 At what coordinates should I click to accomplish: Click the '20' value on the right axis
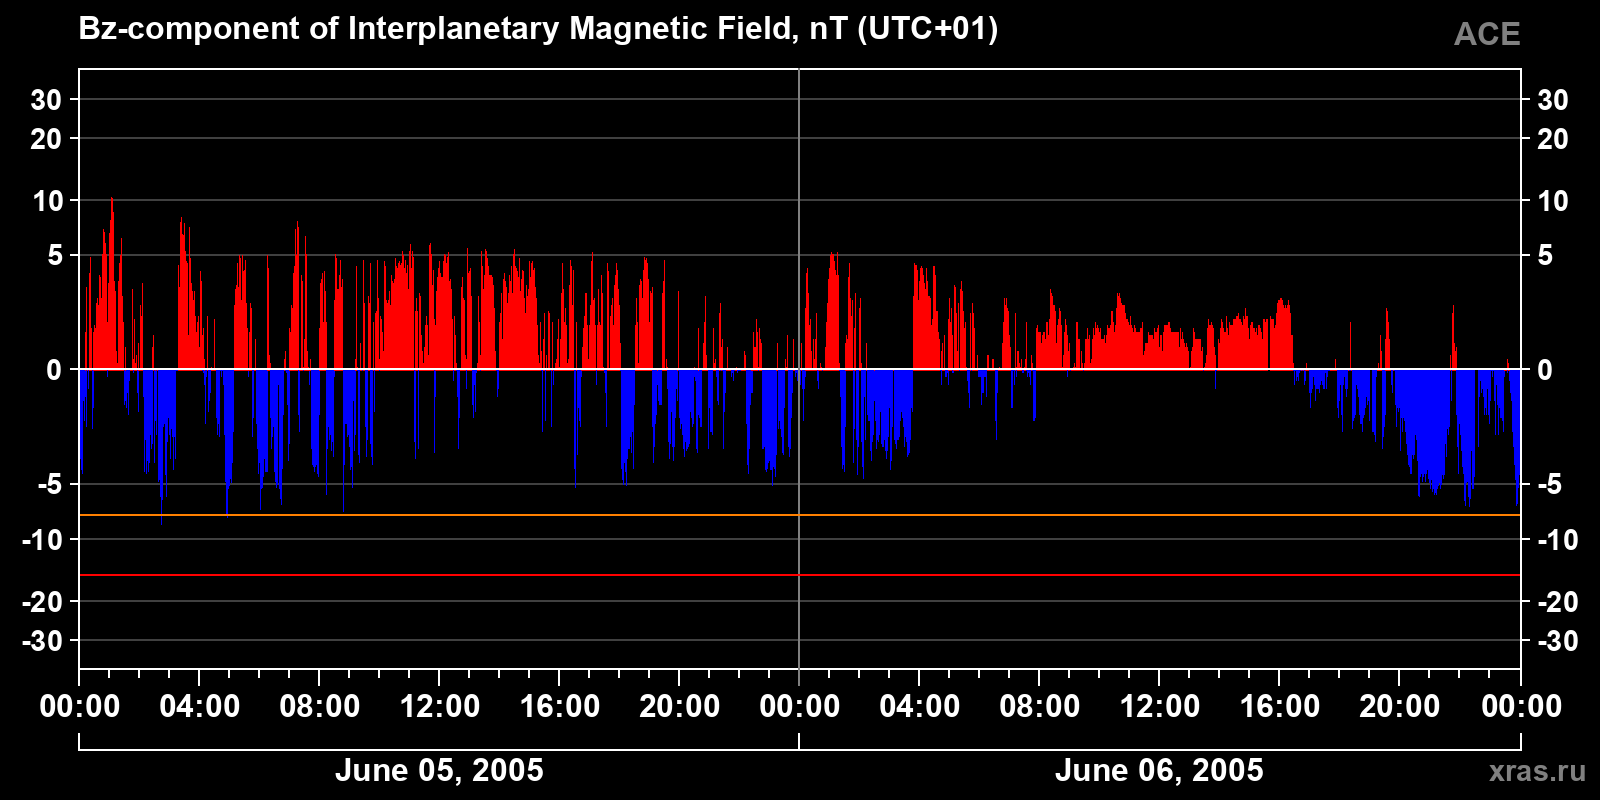[1553, 139]
